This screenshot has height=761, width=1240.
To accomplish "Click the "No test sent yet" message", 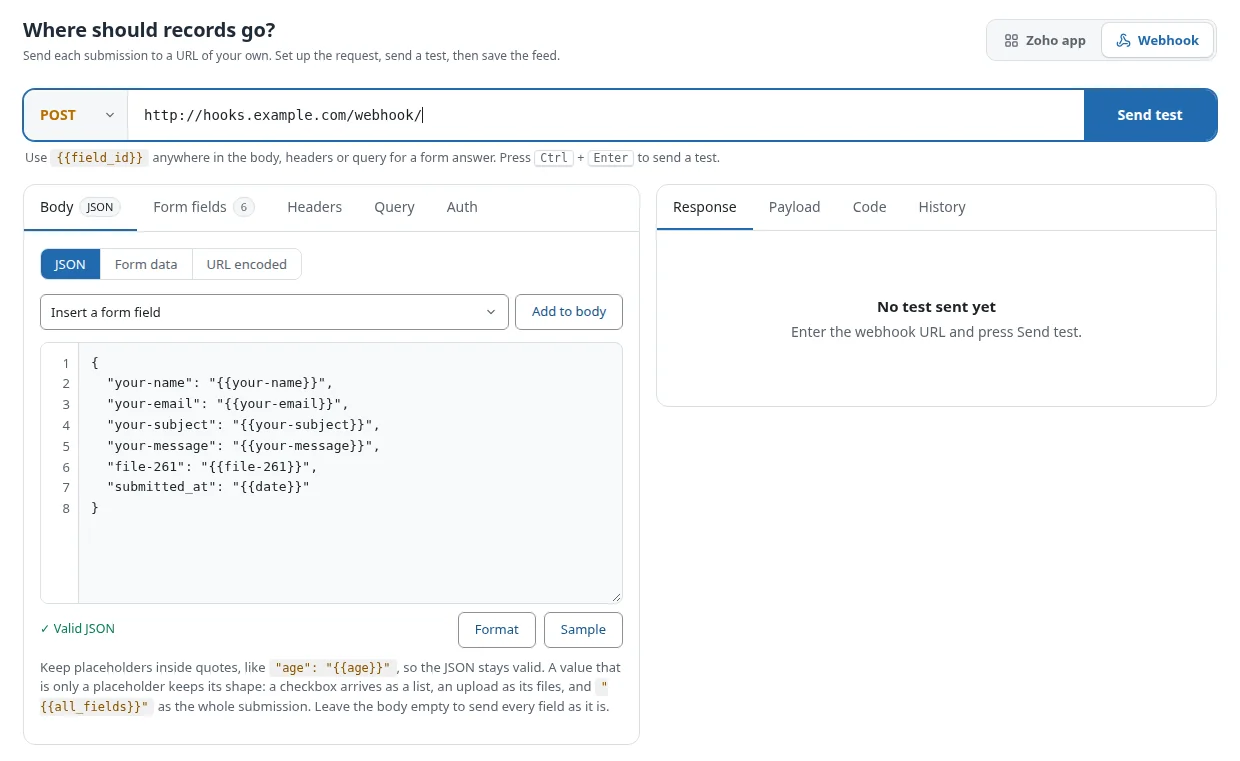I will pos(937,307).
